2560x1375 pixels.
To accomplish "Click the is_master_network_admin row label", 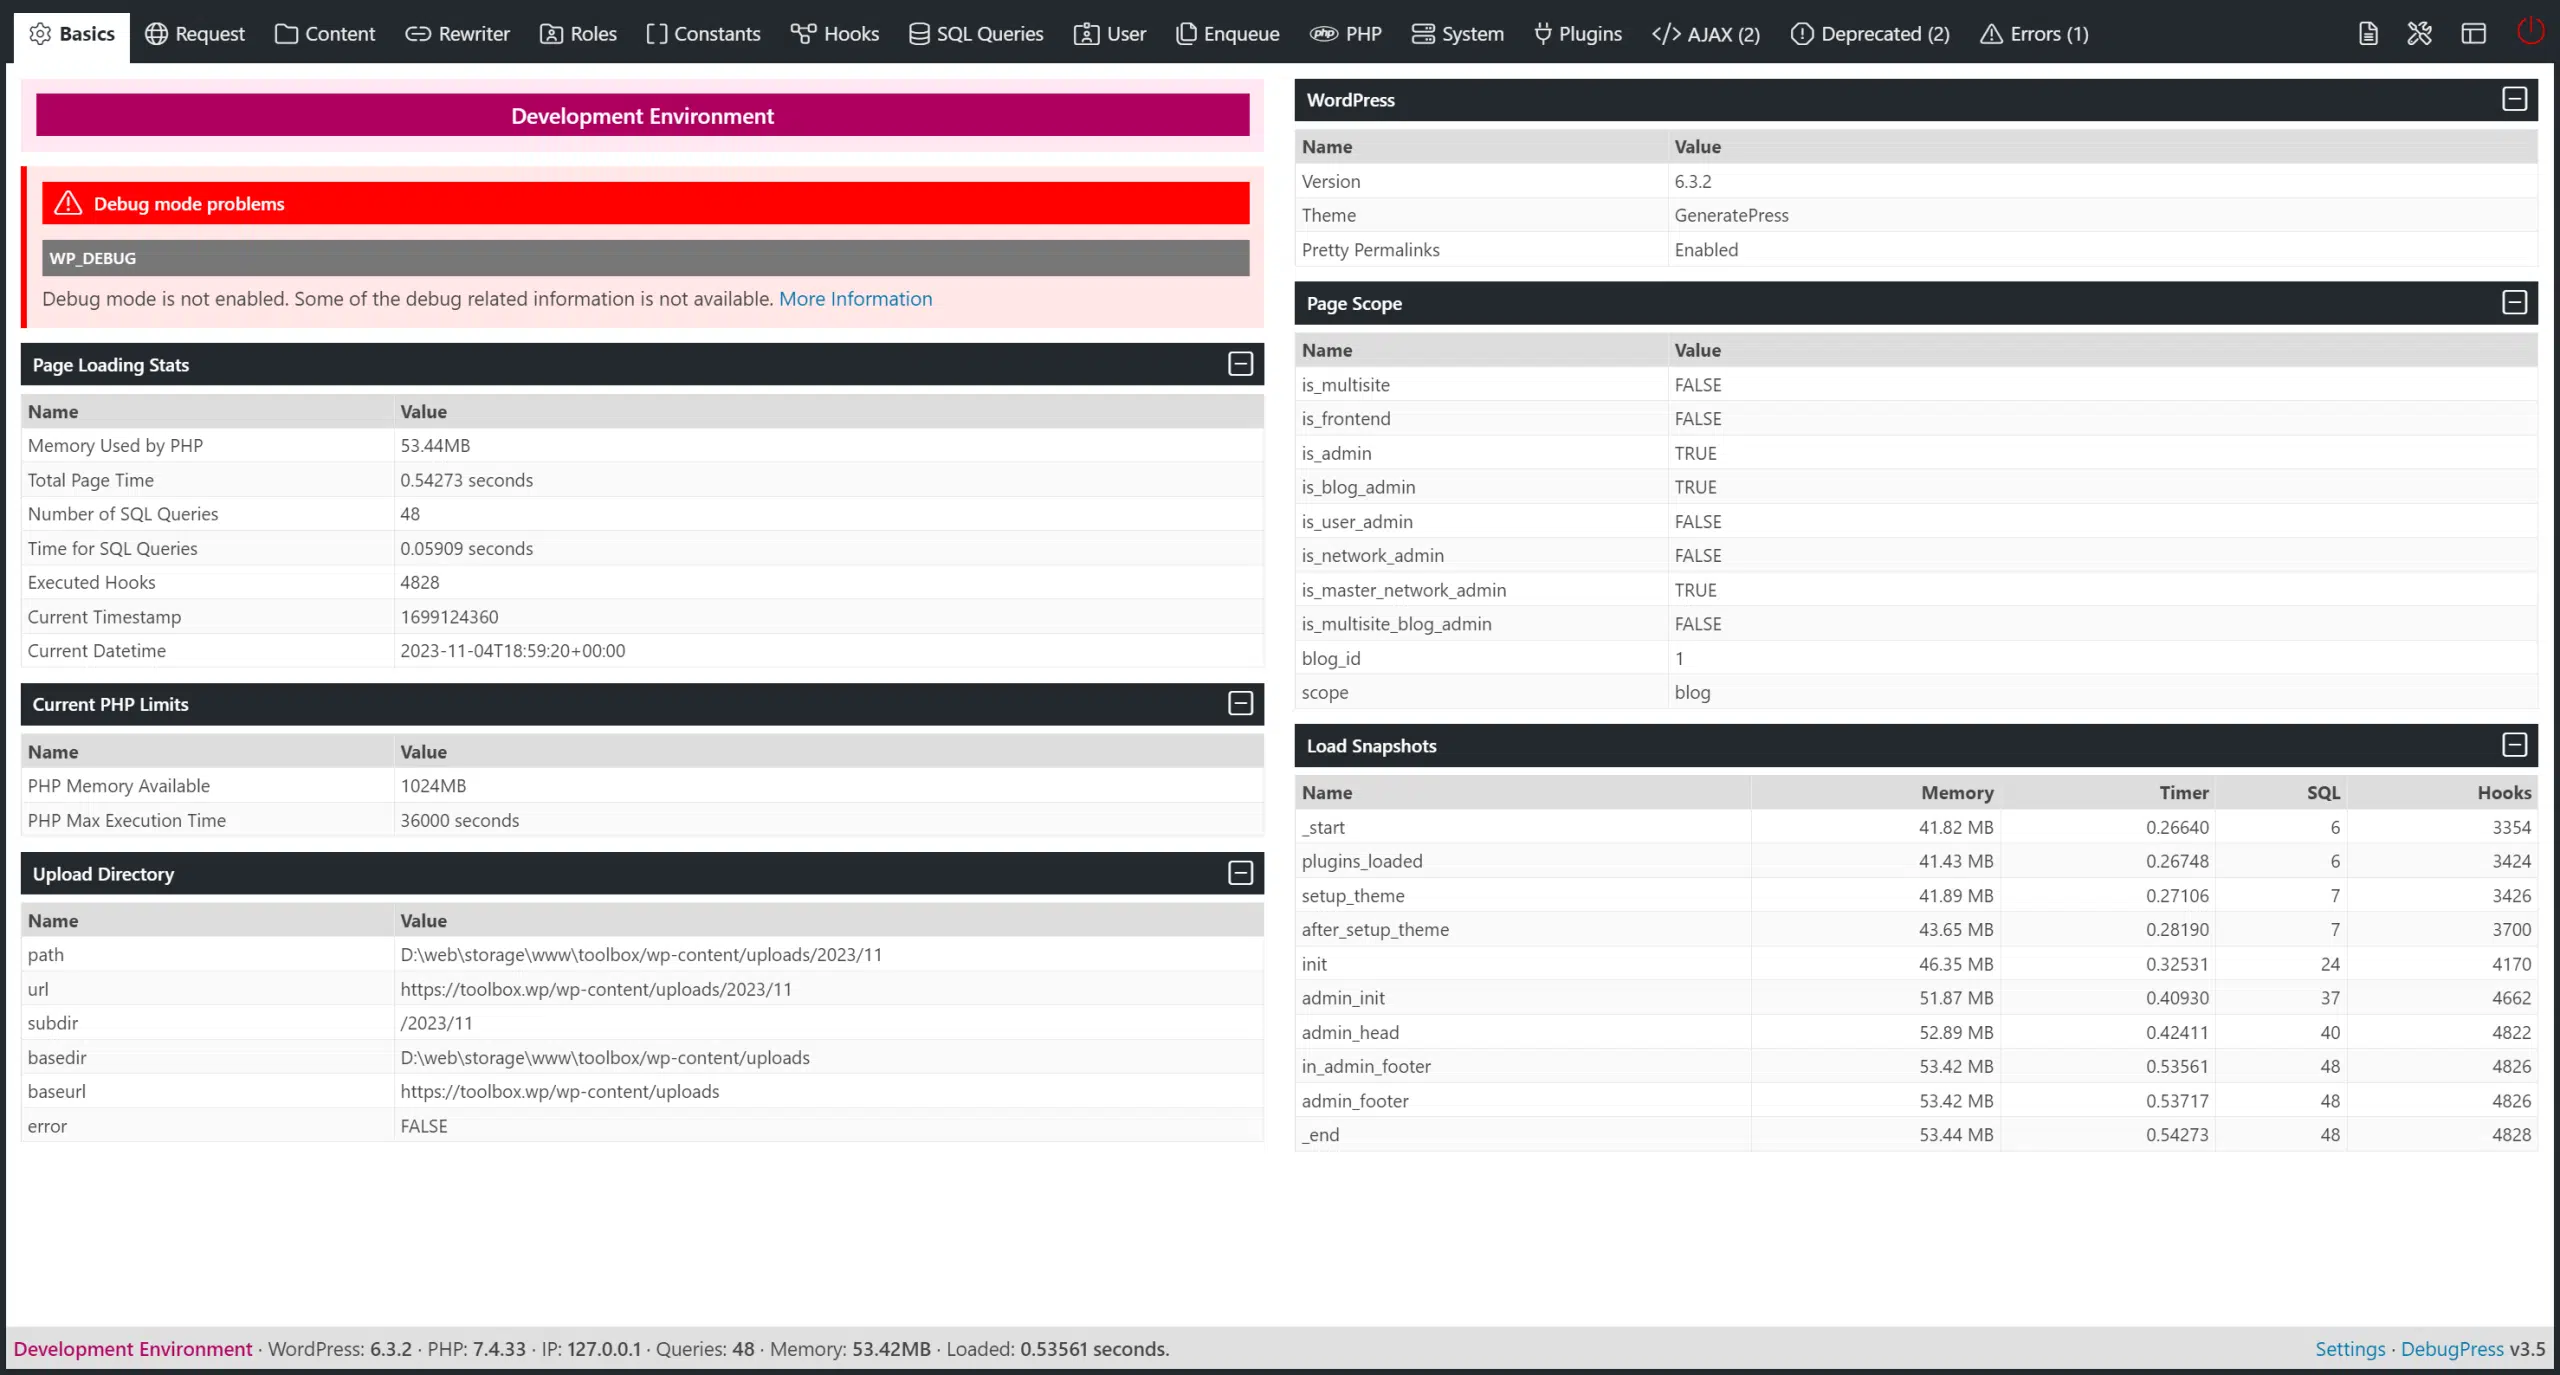I will pos(1403,590).
